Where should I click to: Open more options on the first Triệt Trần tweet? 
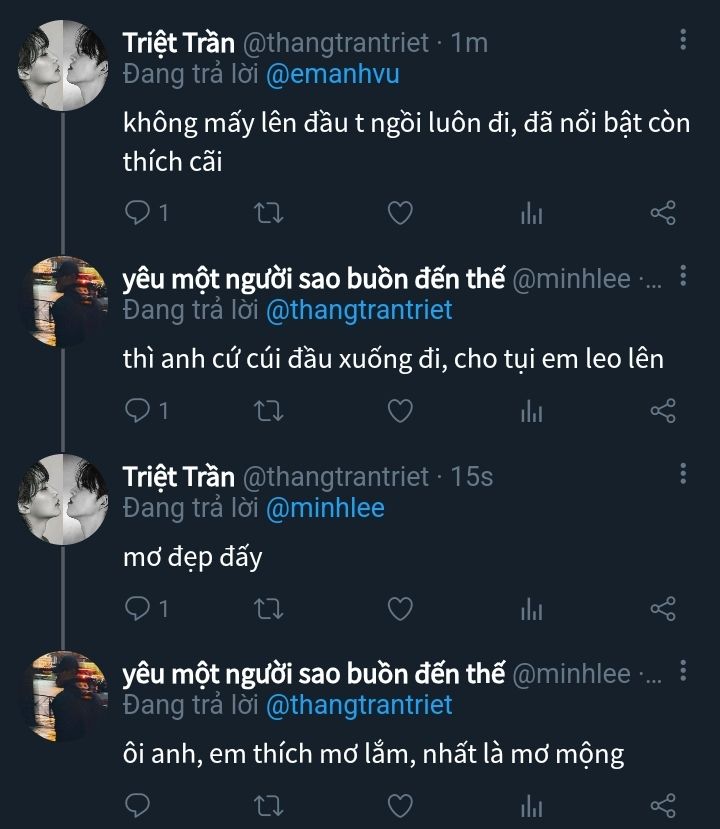tap(683, 40)
